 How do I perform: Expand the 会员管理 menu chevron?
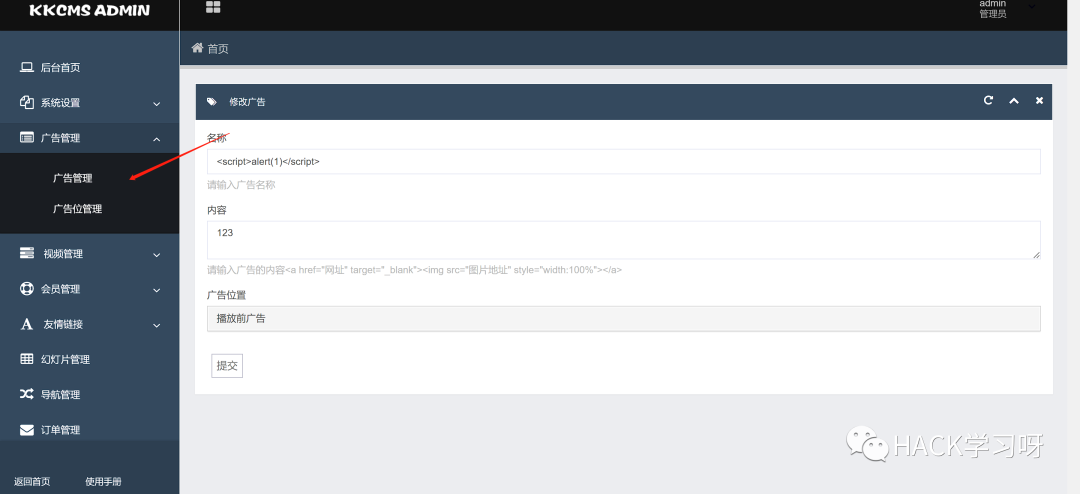(x=156, y=290)
